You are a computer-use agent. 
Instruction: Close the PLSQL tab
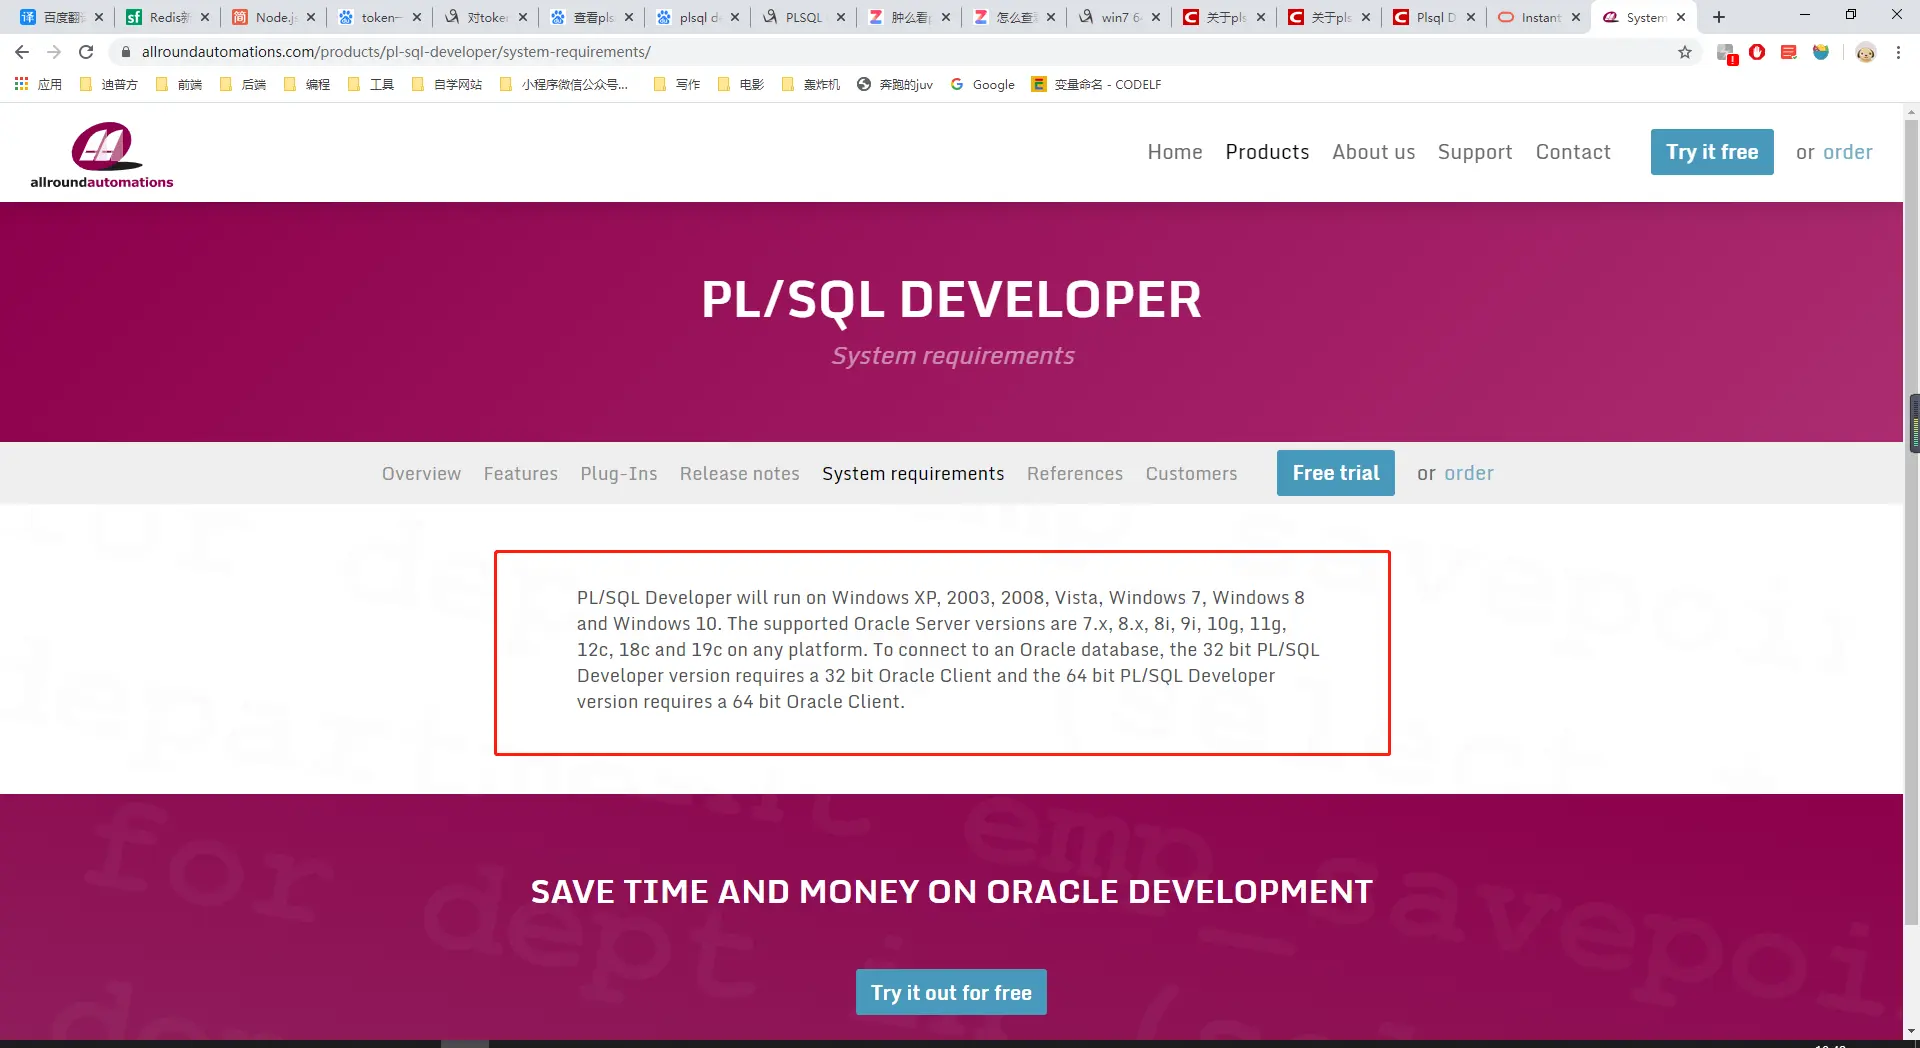(841, 17)
